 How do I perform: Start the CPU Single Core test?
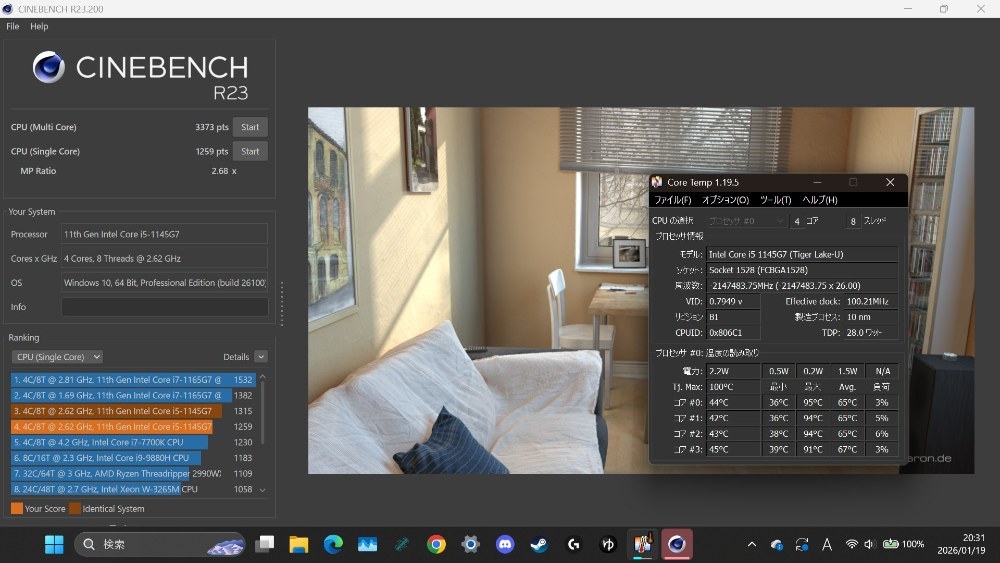[x=250, y=151]
